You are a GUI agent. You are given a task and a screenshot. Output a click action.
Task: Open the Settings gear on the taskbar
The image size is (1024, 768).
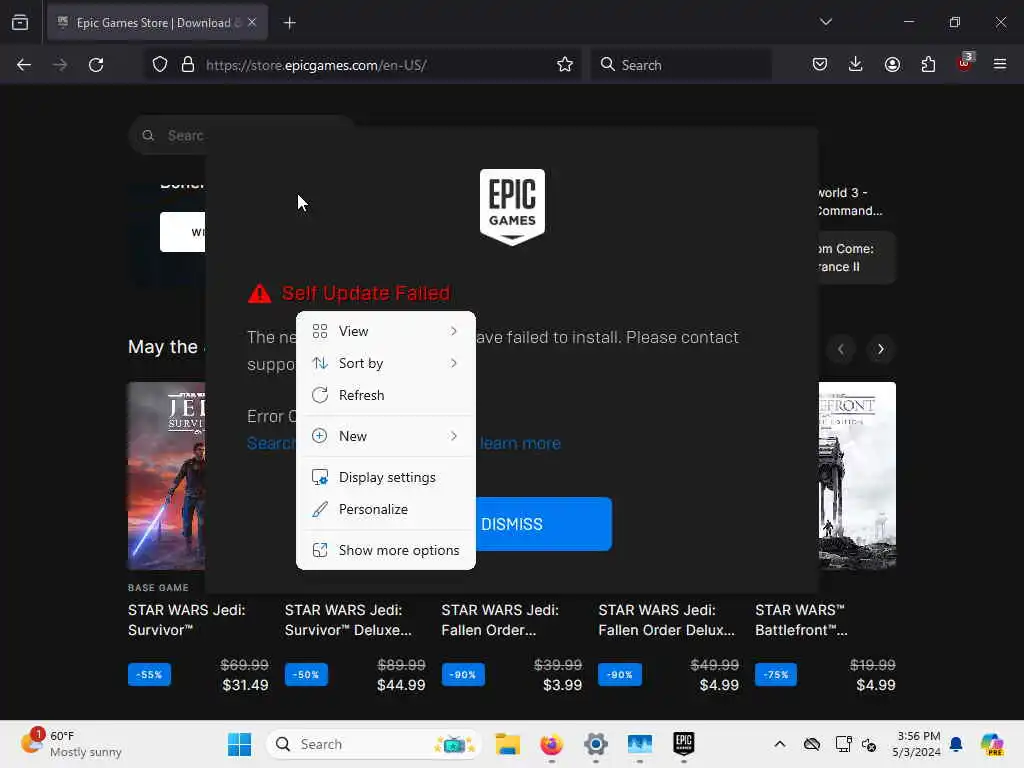tap(596, 744)
